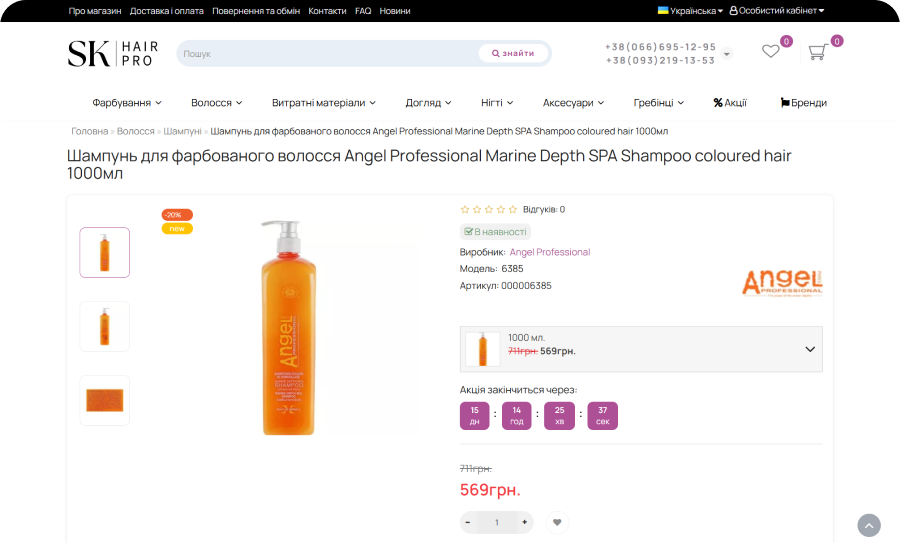
Task: Click the 15 дн countdown box
Action: (x=475, y=416)
